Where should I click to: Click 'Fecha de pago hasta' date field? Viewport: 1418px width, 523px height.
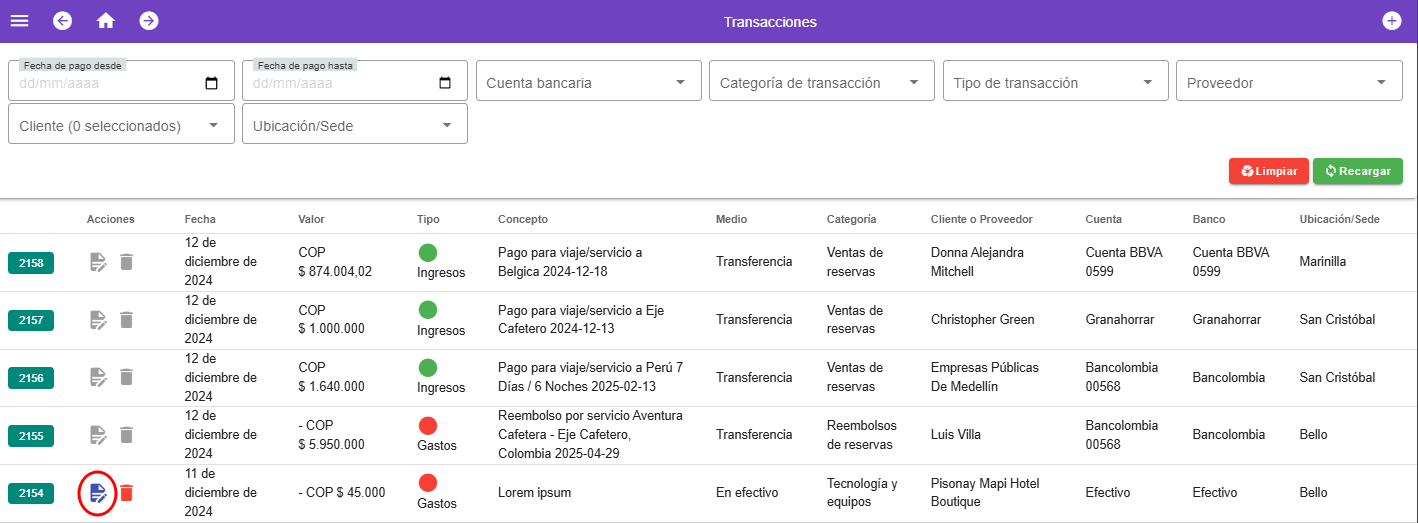[x=340, y=83]
